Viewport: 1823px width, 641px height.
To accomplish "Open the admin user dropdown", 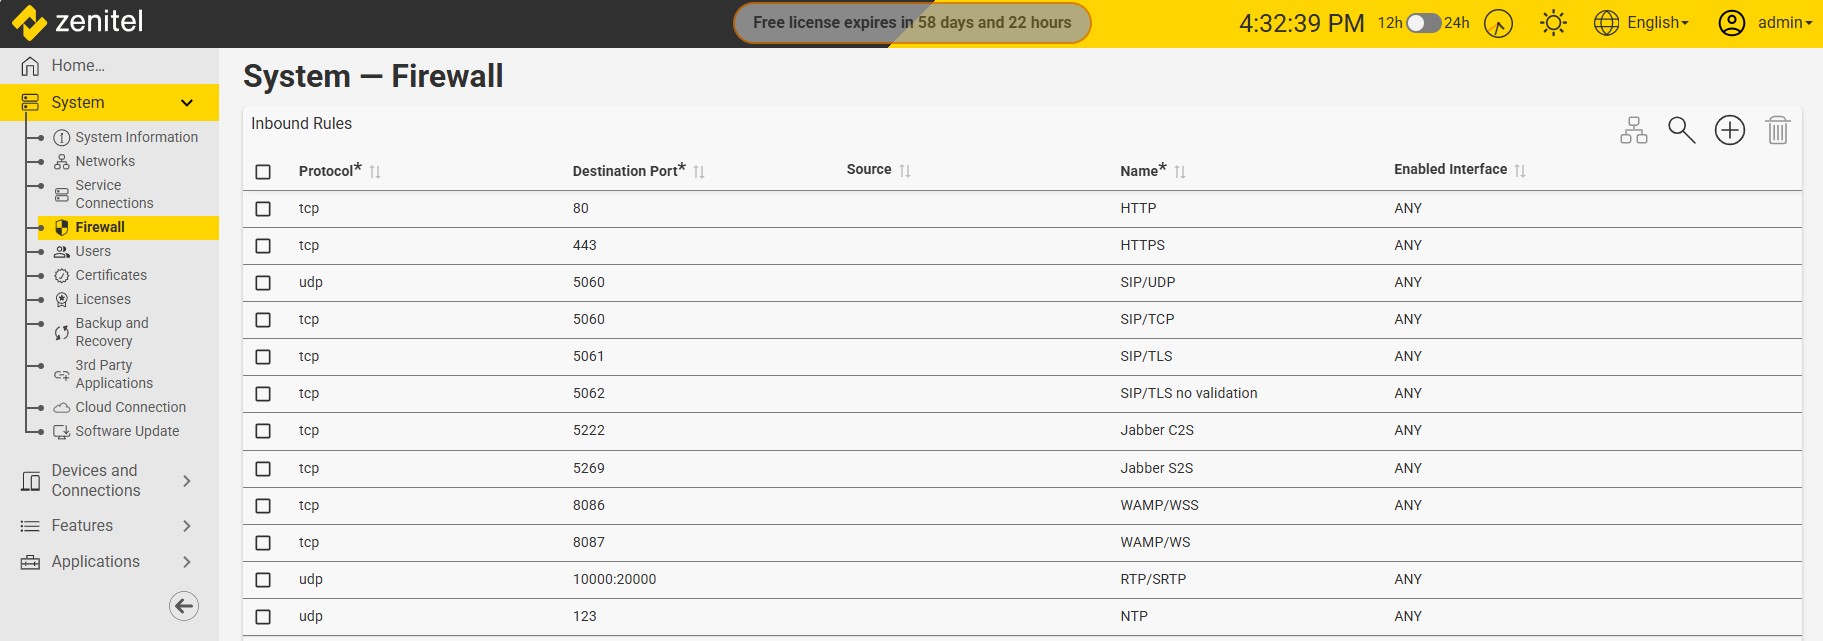I will click(x=1765, y=23).
